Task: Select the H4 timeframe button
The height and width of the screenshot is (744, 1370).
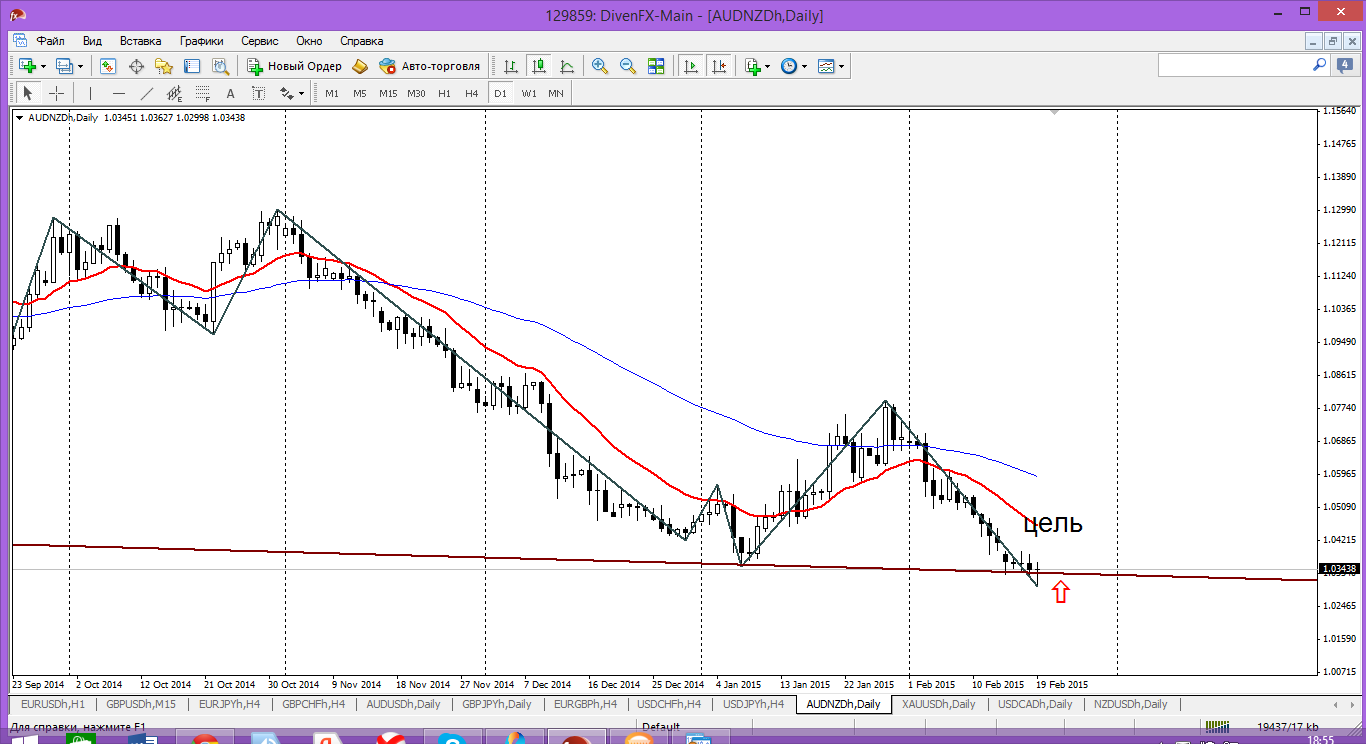Action: (x=472, y=93)
